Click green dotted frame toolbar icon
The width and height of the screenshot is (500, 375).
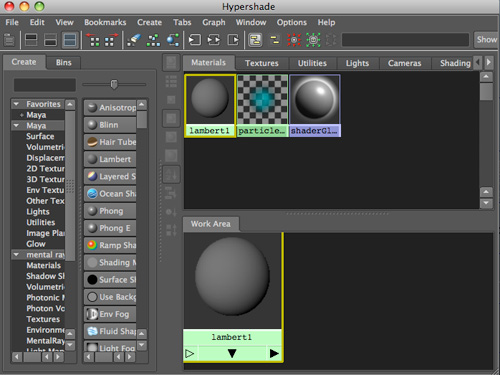pyautogui.click(x=313, y=40)
